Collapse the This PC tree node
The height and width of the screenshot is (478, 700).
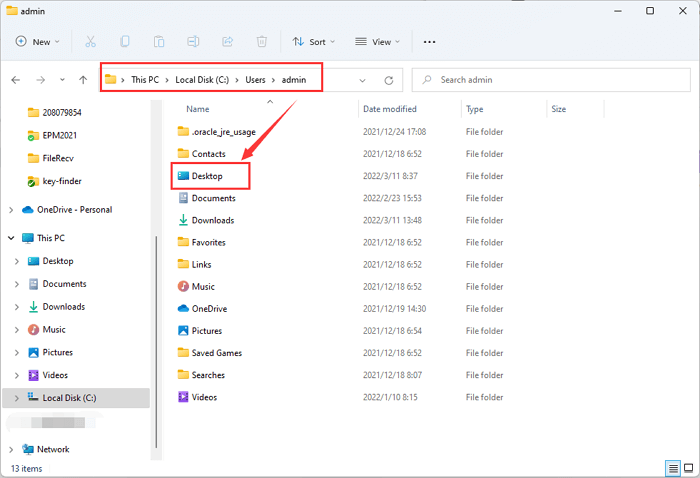pyautogui.click(x=11, y=238)
